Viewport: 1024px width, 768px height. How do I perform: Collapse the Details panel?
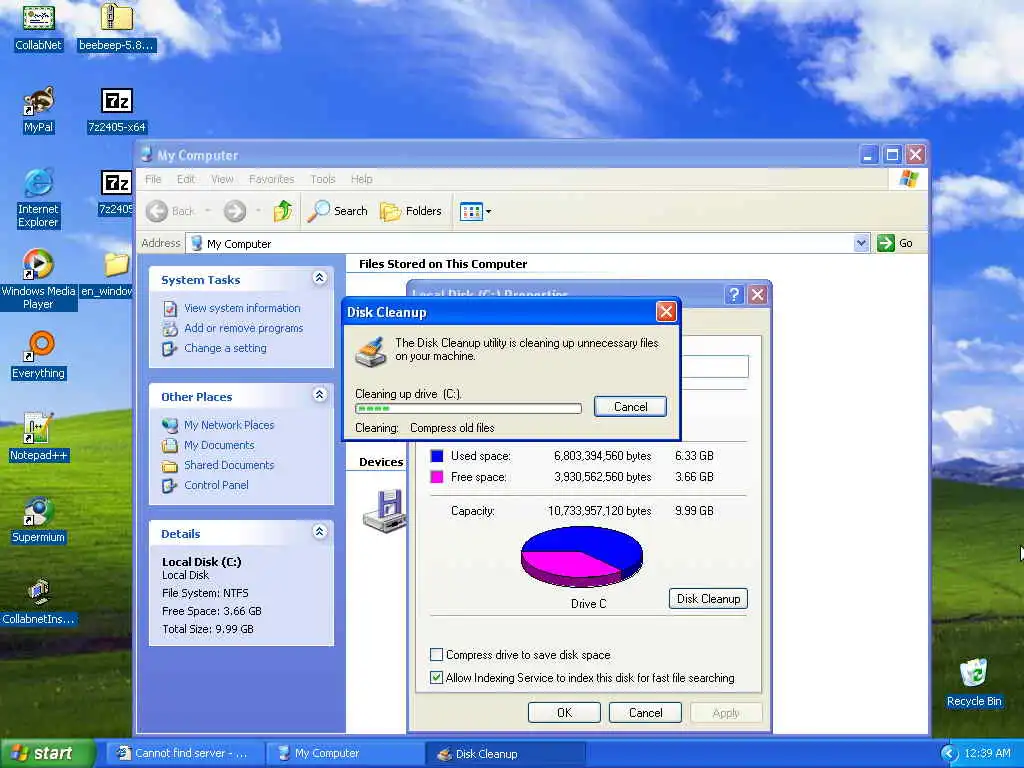(x=319, y=532)
